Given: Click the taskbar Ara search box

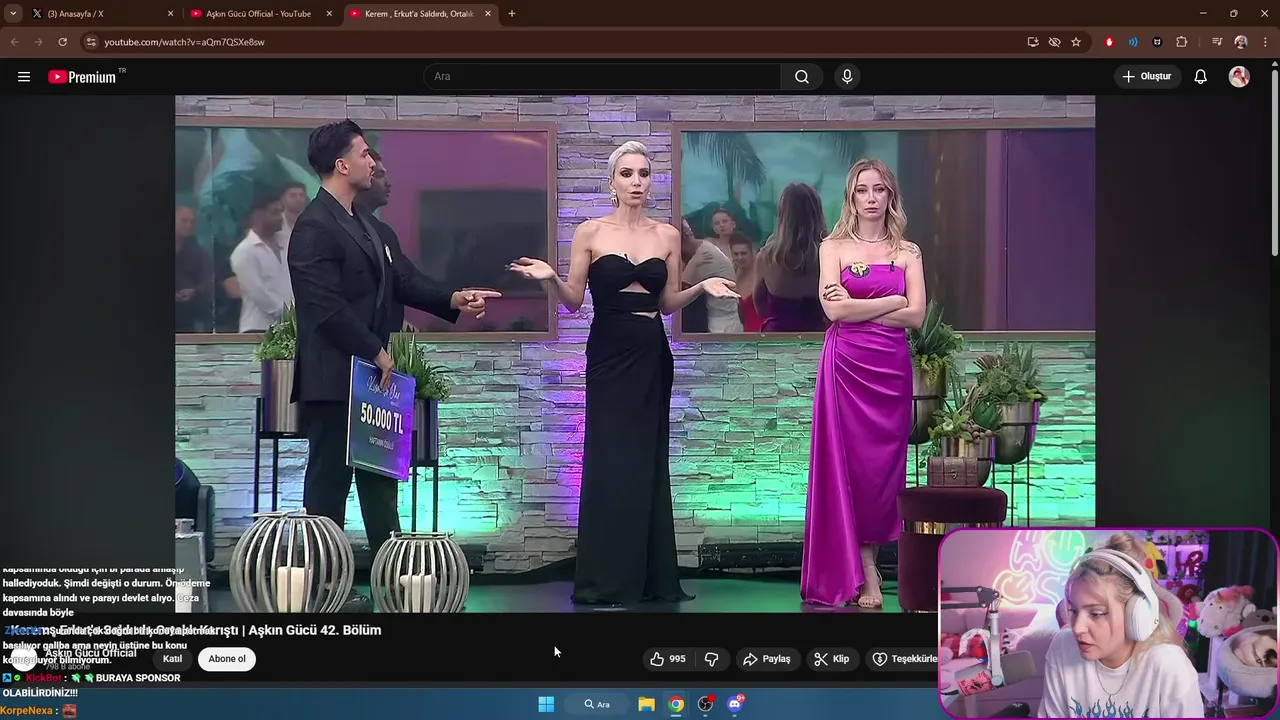Looking at the screenshot, I should [x=597, y=704].
